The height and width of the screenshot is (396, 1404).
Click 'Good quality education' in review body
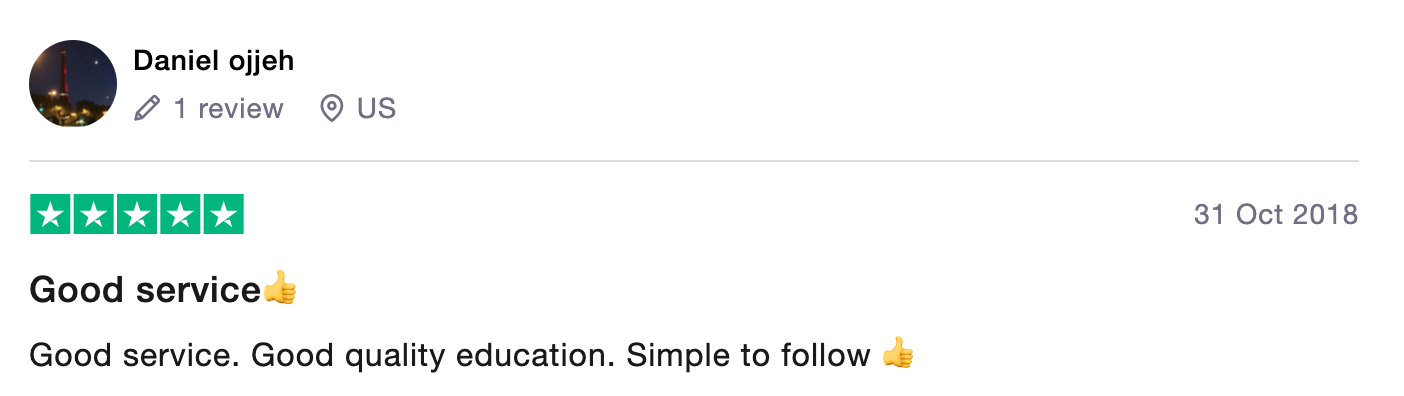point(433,355)
